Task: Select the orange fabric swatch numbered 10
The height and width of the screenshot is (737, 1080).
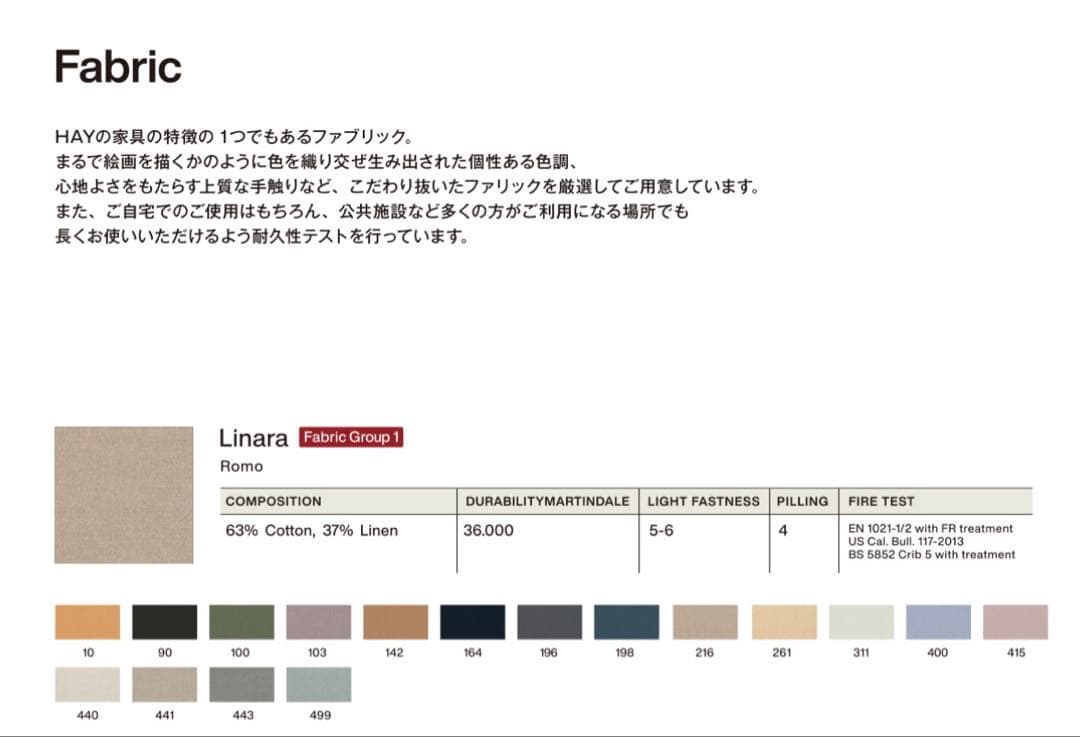Action: pos(87,622)
